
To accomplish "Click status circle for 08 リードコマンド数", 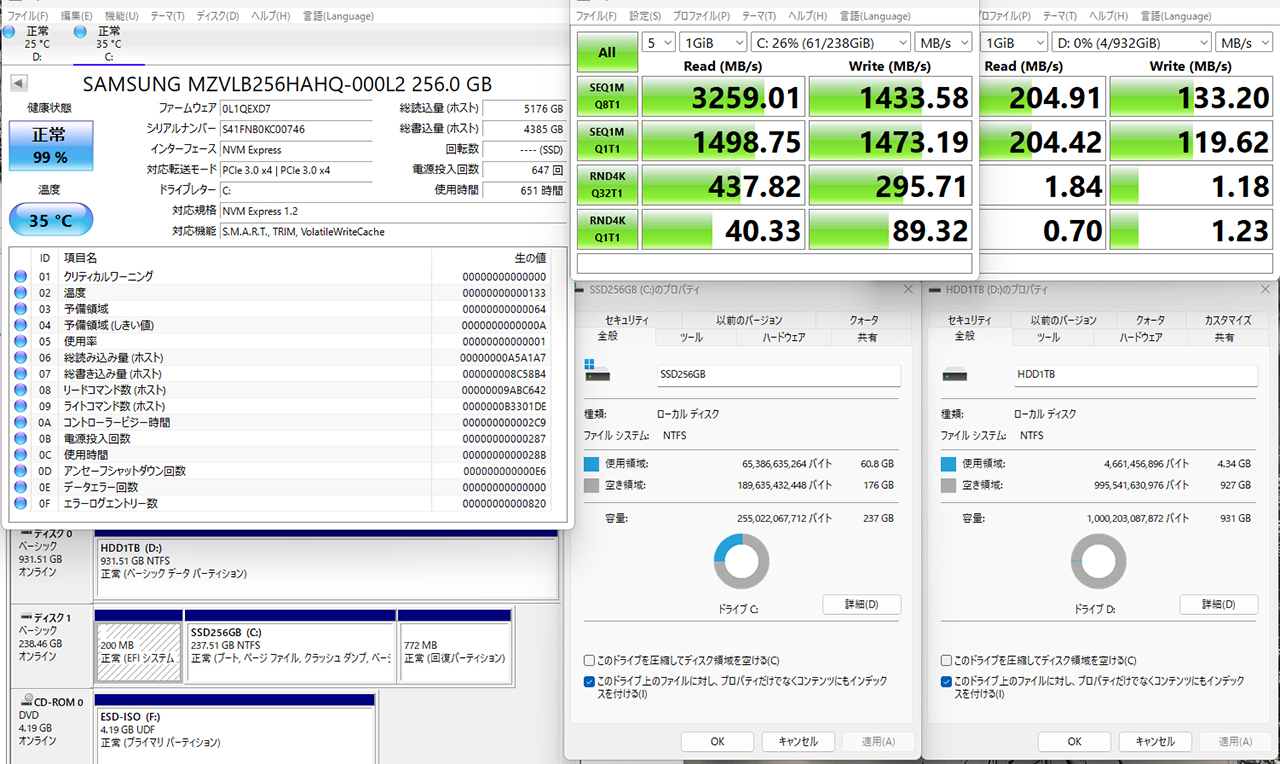I will pos(20,390).
